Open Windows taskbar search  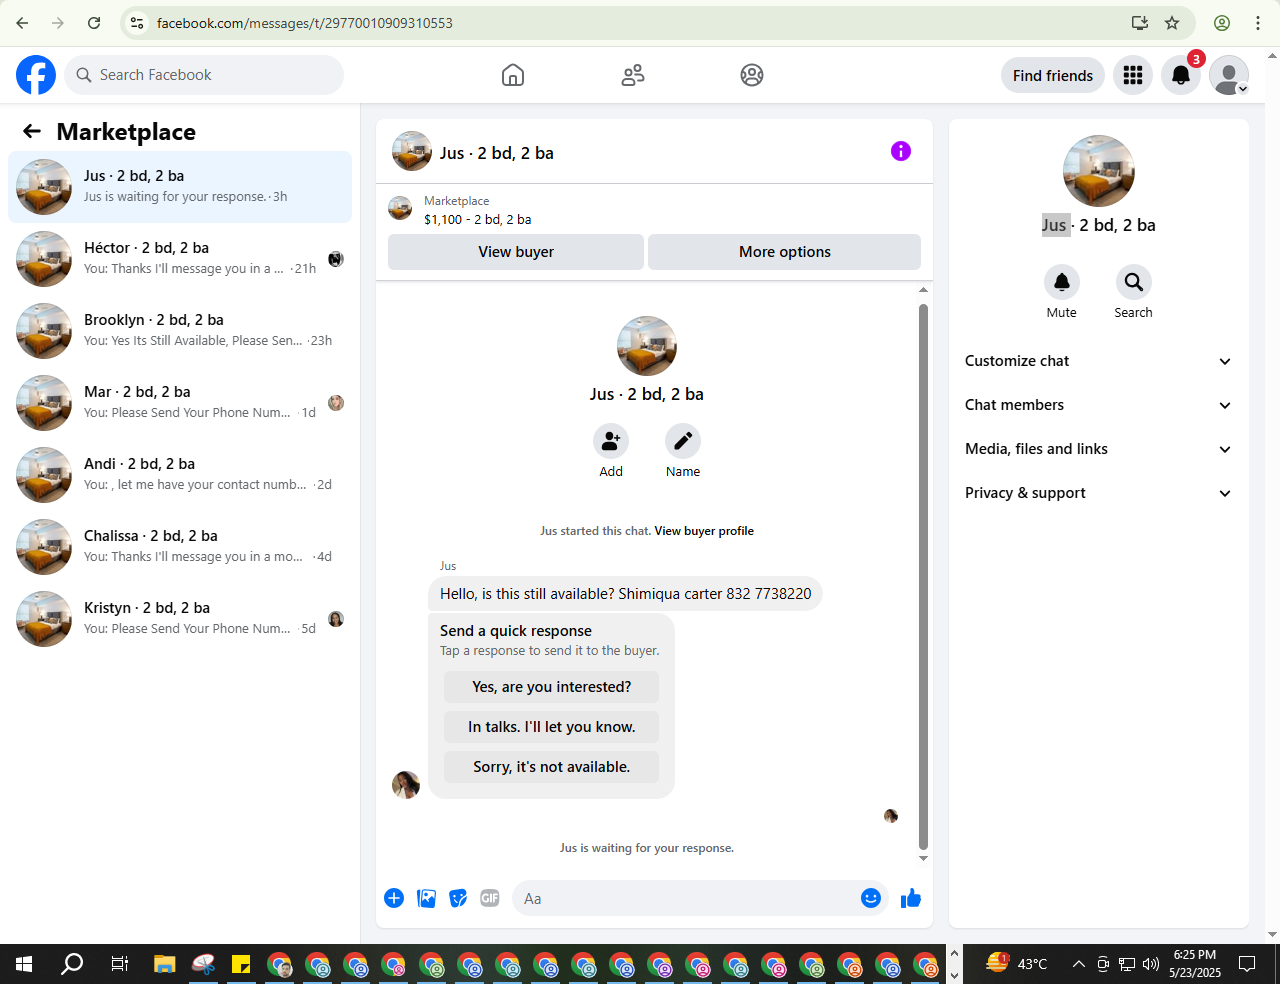click(72, 964)
